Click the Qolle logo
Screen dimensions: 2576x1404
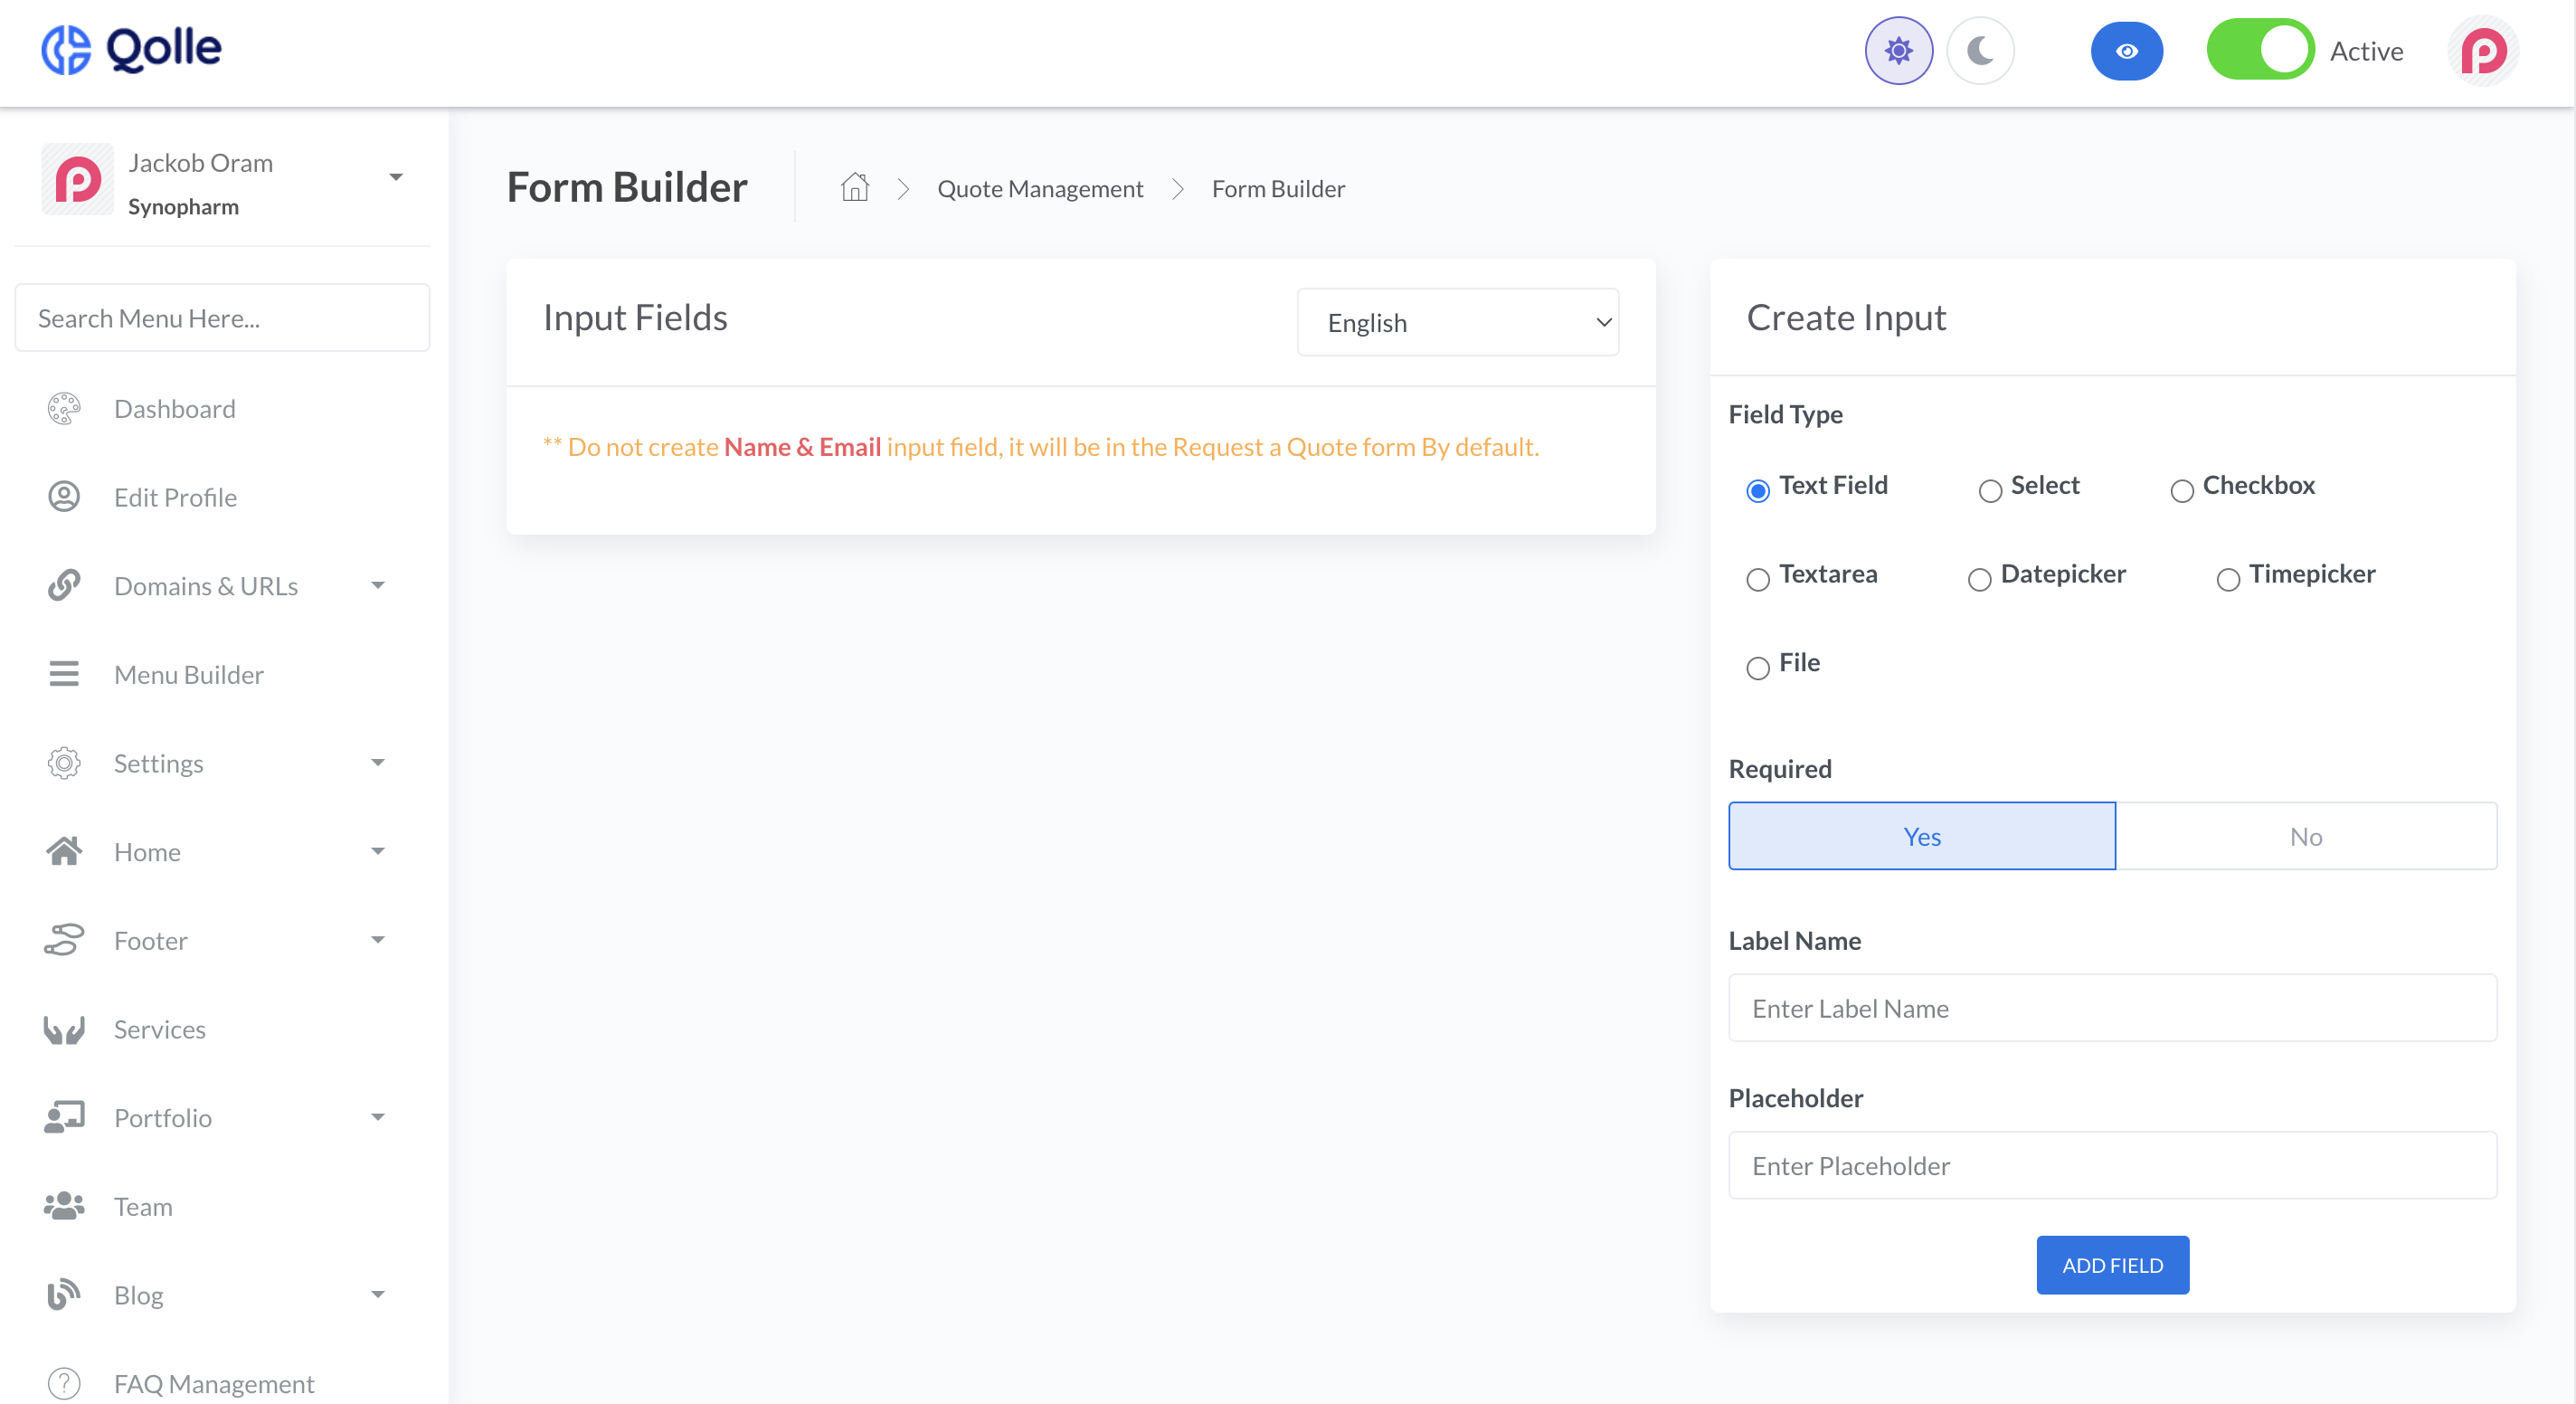(131, 49)
